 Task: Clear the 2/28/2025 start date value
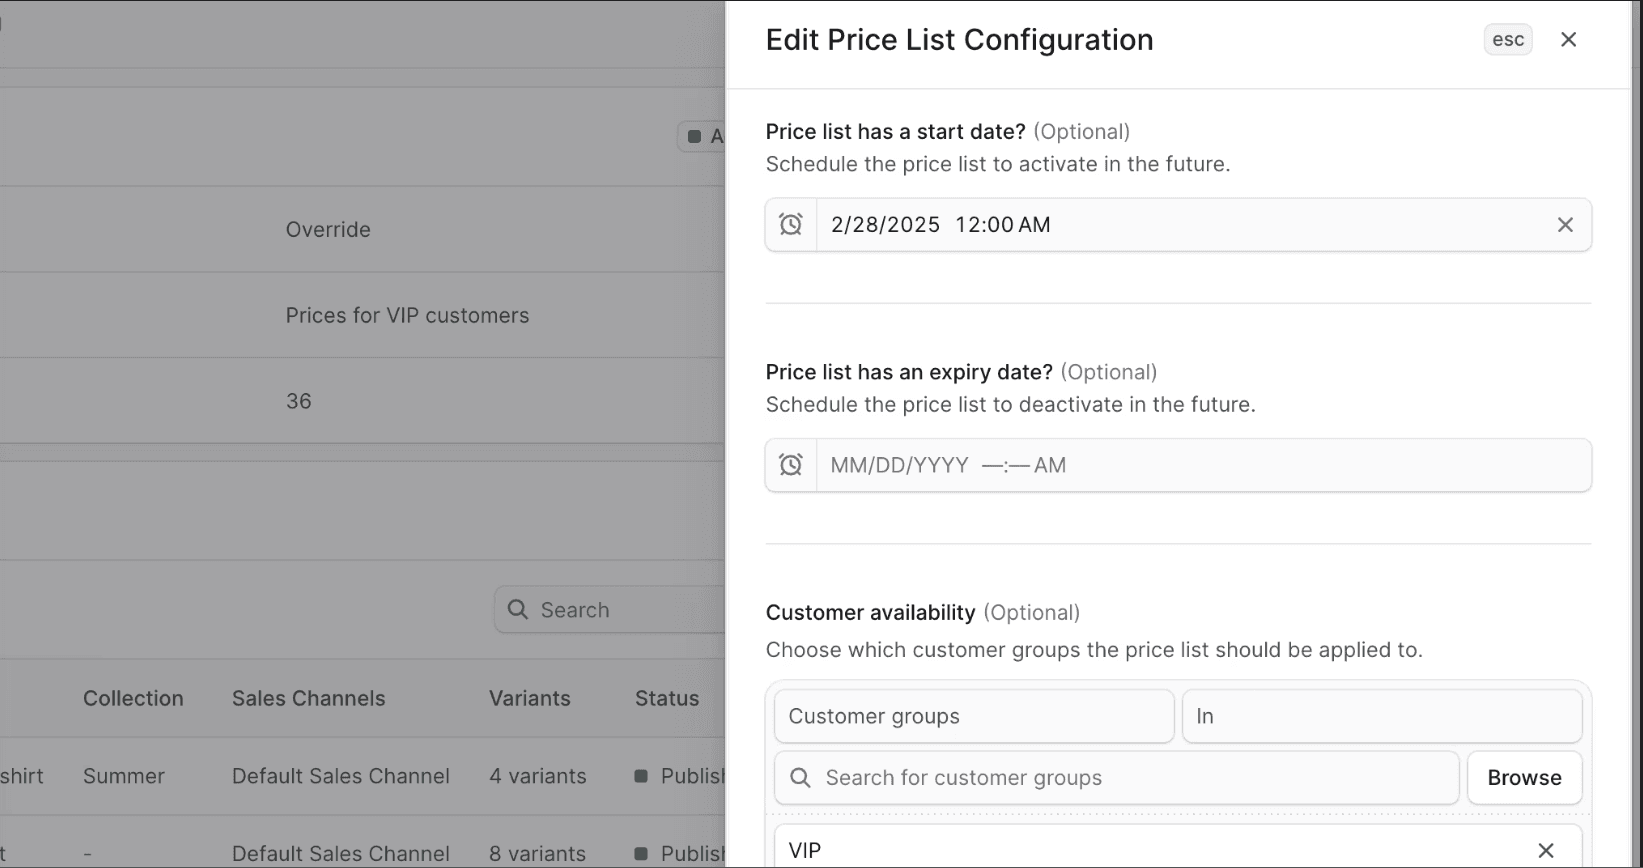(x=1565, y=225)
